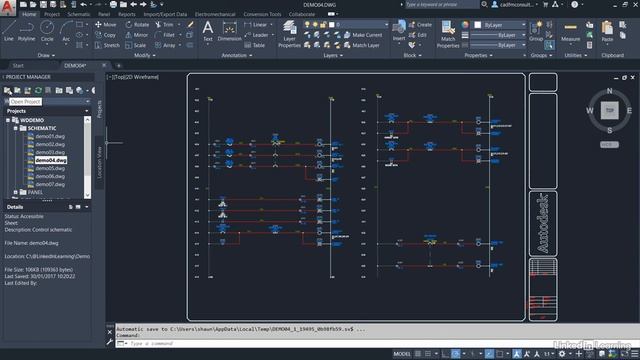Click the Mirror tool
The image size is (640, 360).
[x=137, y=35]
